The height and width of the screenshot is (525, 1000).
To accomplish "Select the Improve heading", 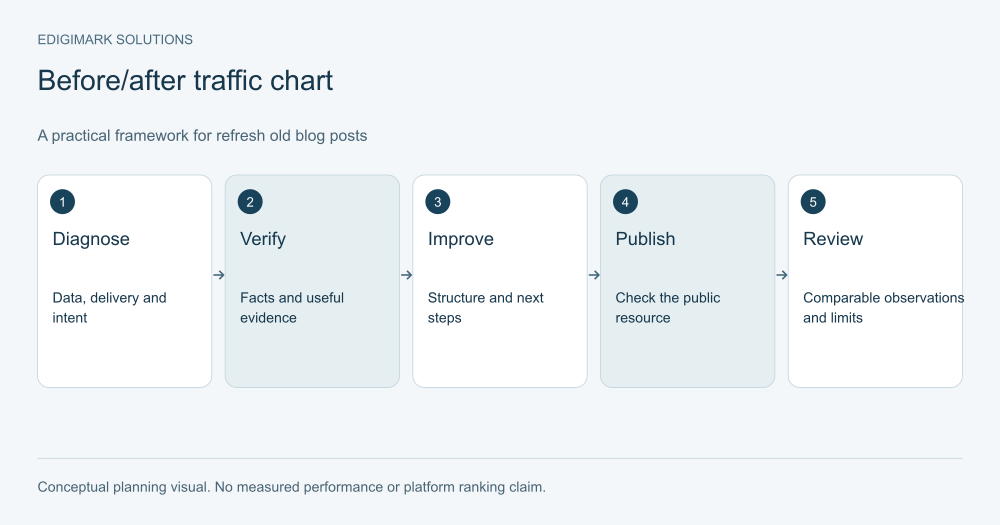I will (x=460, y=239).
